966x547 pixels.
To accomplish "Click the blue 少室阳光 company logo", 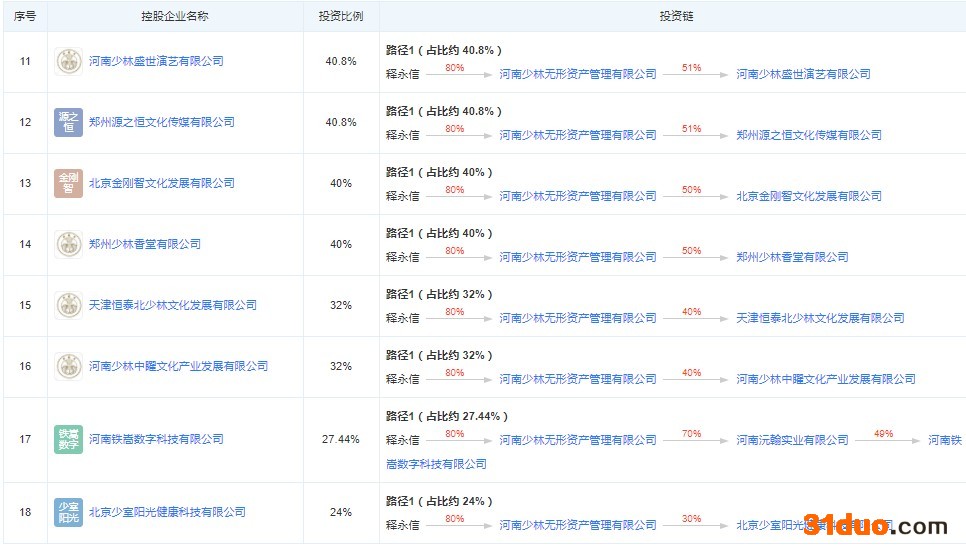I will [68, 512].
